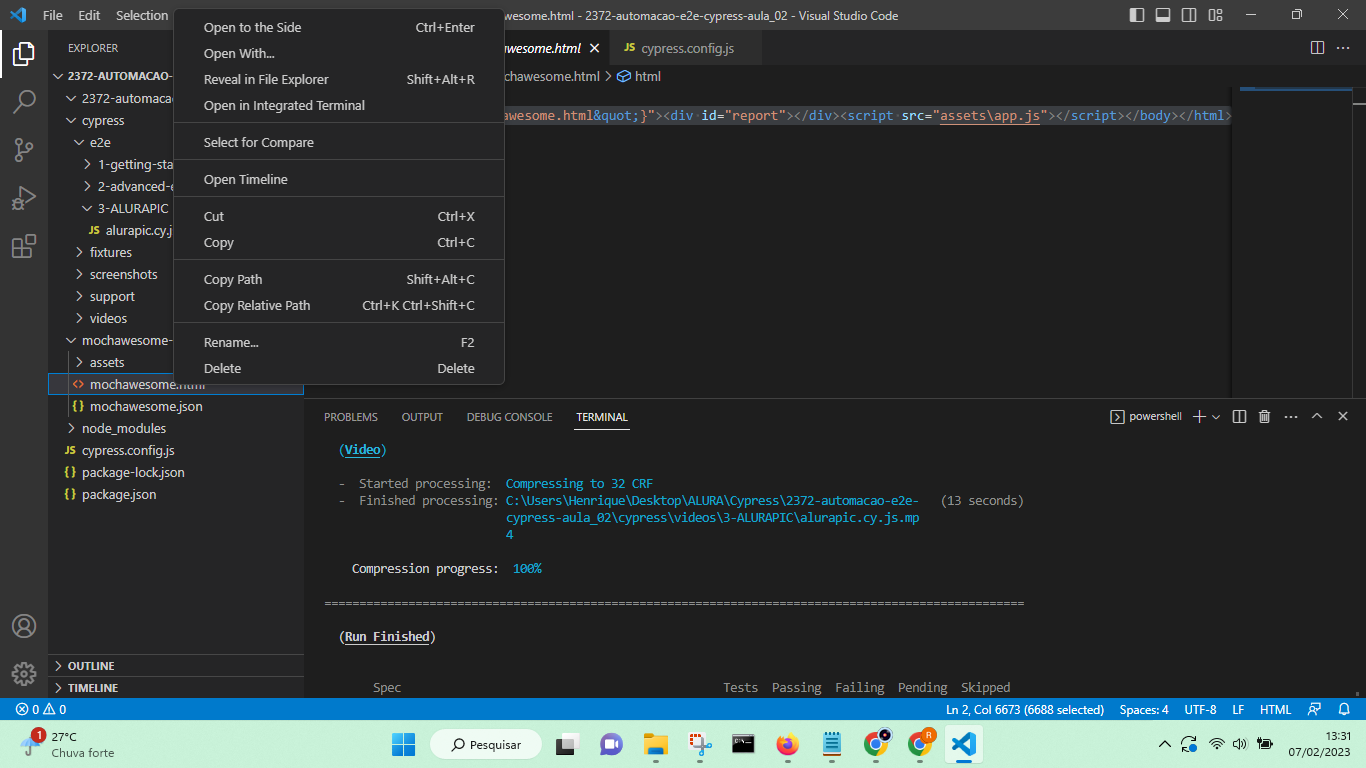Open the Run and Debug icon
Screen dimensions: 1366x768
point(24,198)
